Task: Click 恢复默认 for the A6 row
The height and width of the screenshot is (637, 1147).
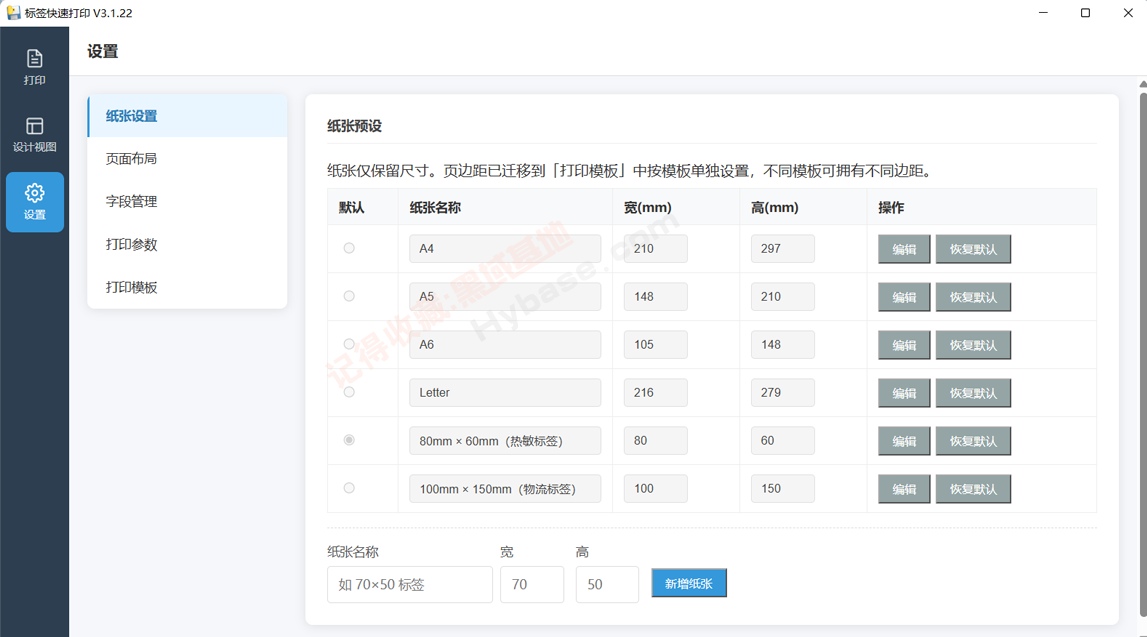Action: coord(973,344)
